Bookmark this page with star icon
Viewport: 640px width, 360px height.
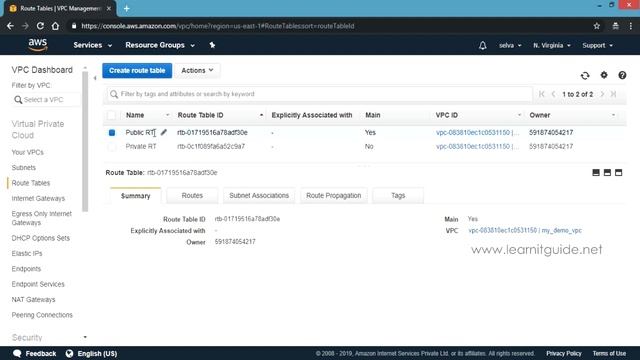pyautogui.click(x=597, y=26)
